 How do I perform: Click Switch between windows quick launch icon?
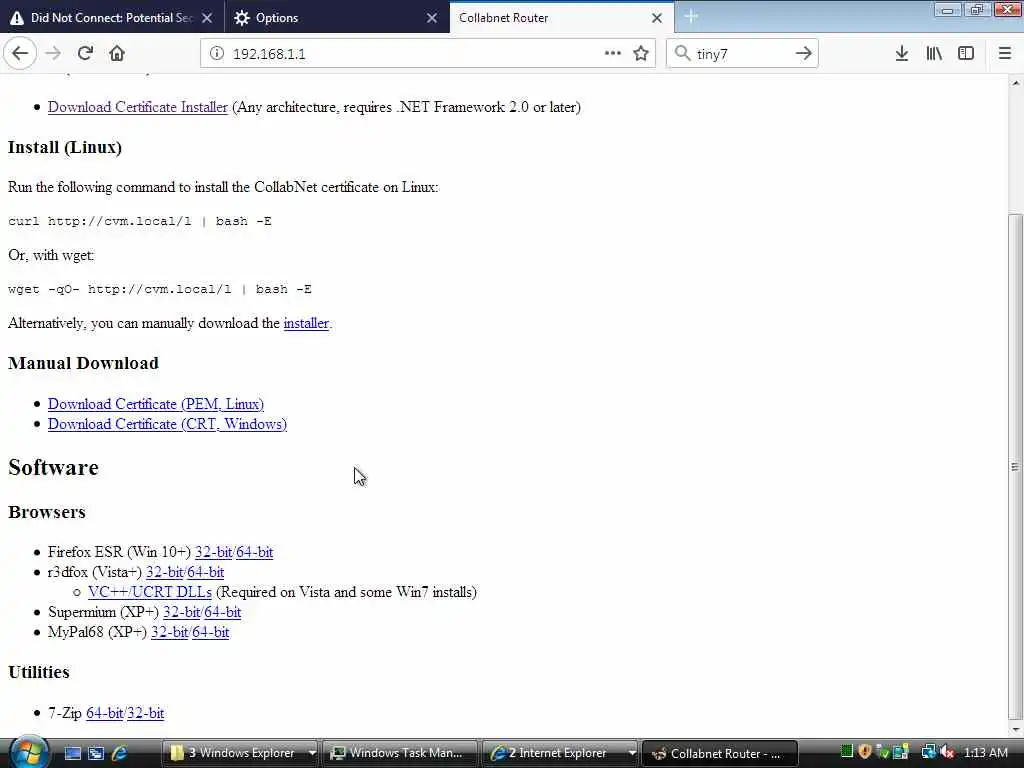[x=96, y=753]
